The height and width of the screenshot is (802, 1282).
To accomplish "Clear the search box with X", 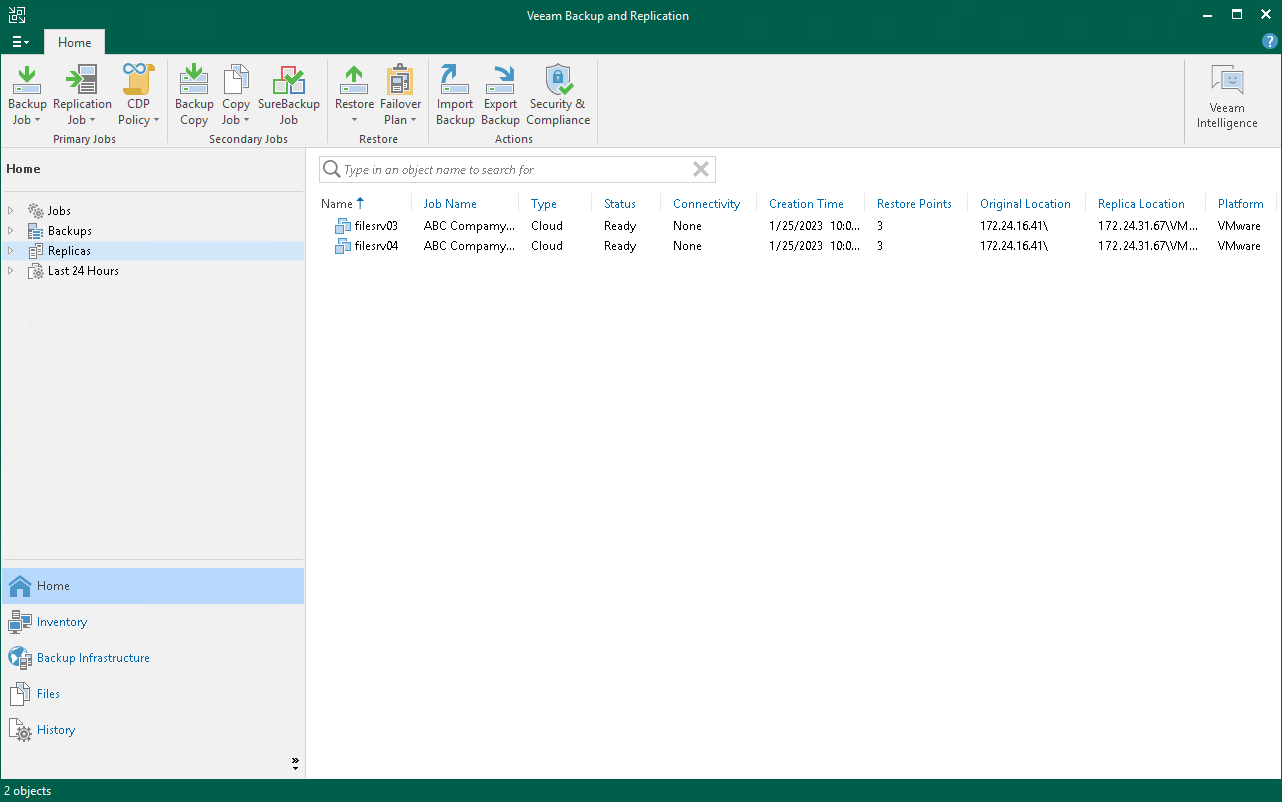I will (701, 169).
